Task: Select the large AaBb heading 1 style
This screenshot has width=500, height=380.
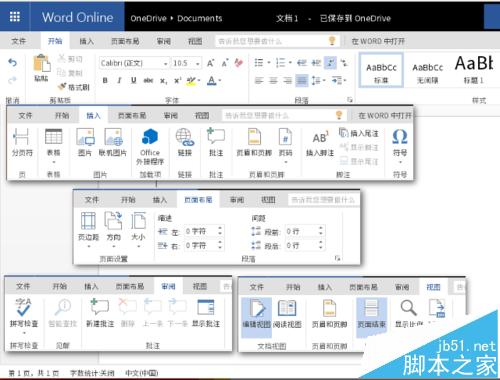Action: click(x=473, y=69)
